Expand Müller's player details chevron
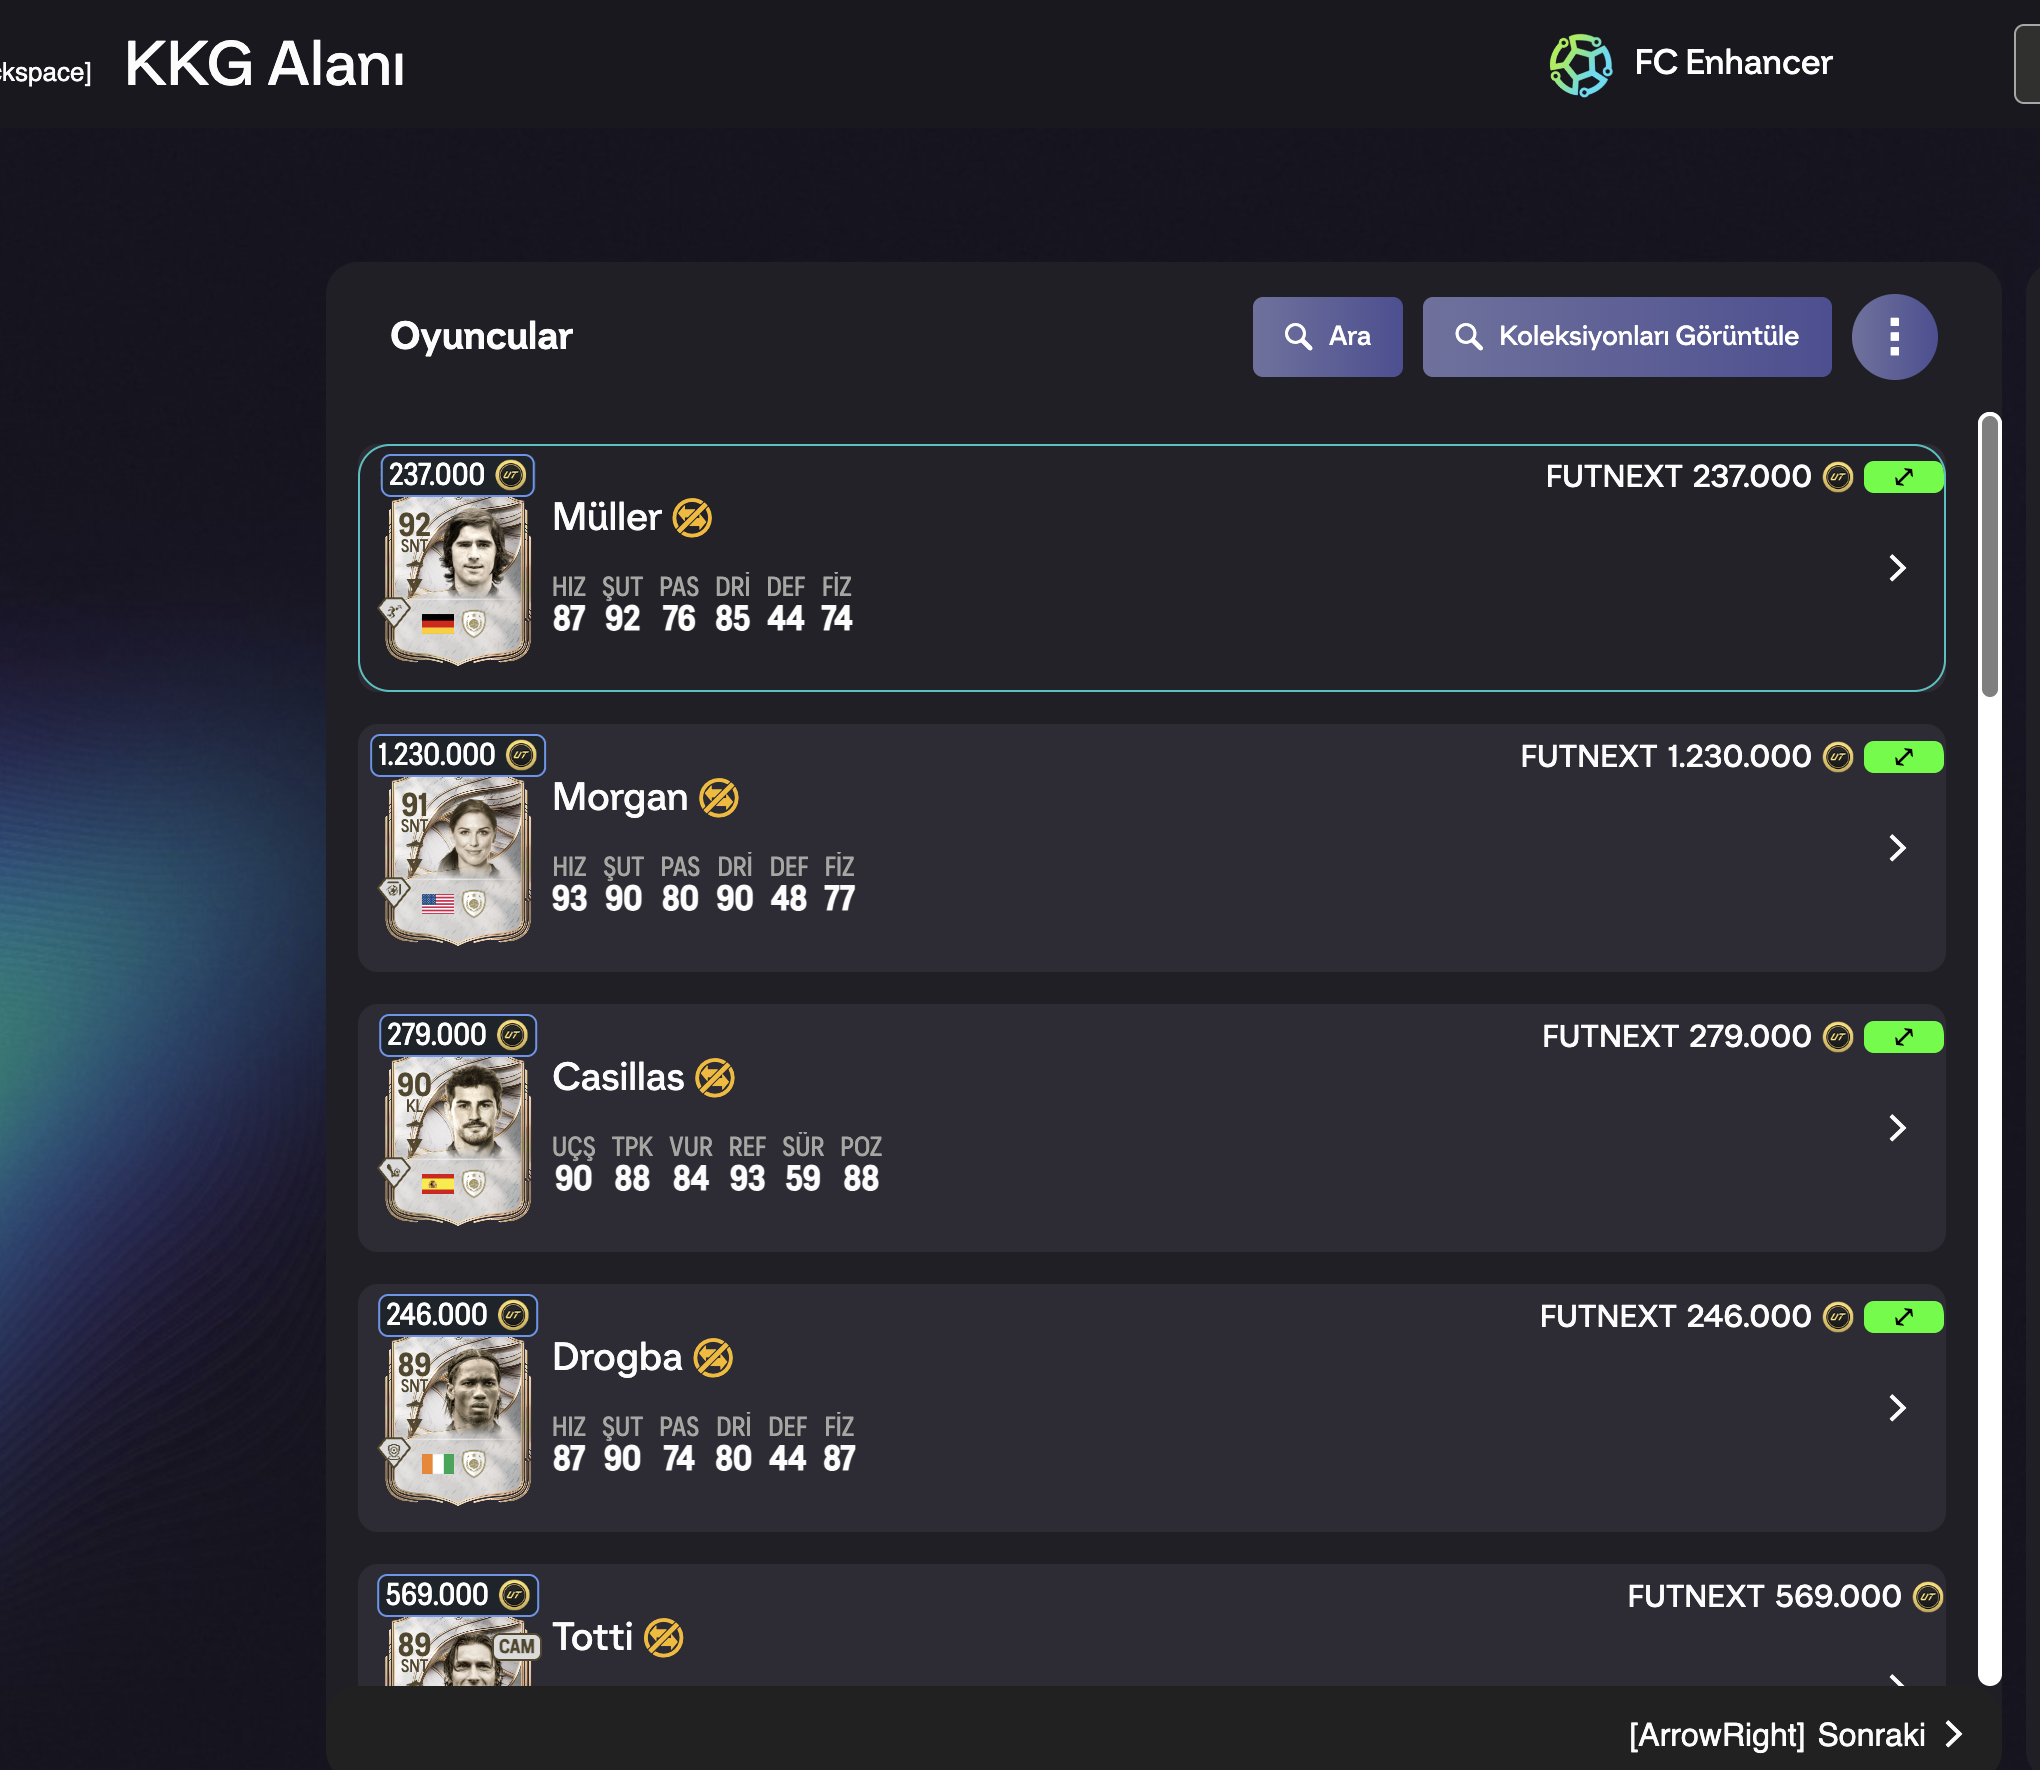2040x1770 pixels. click(1897, 568)
